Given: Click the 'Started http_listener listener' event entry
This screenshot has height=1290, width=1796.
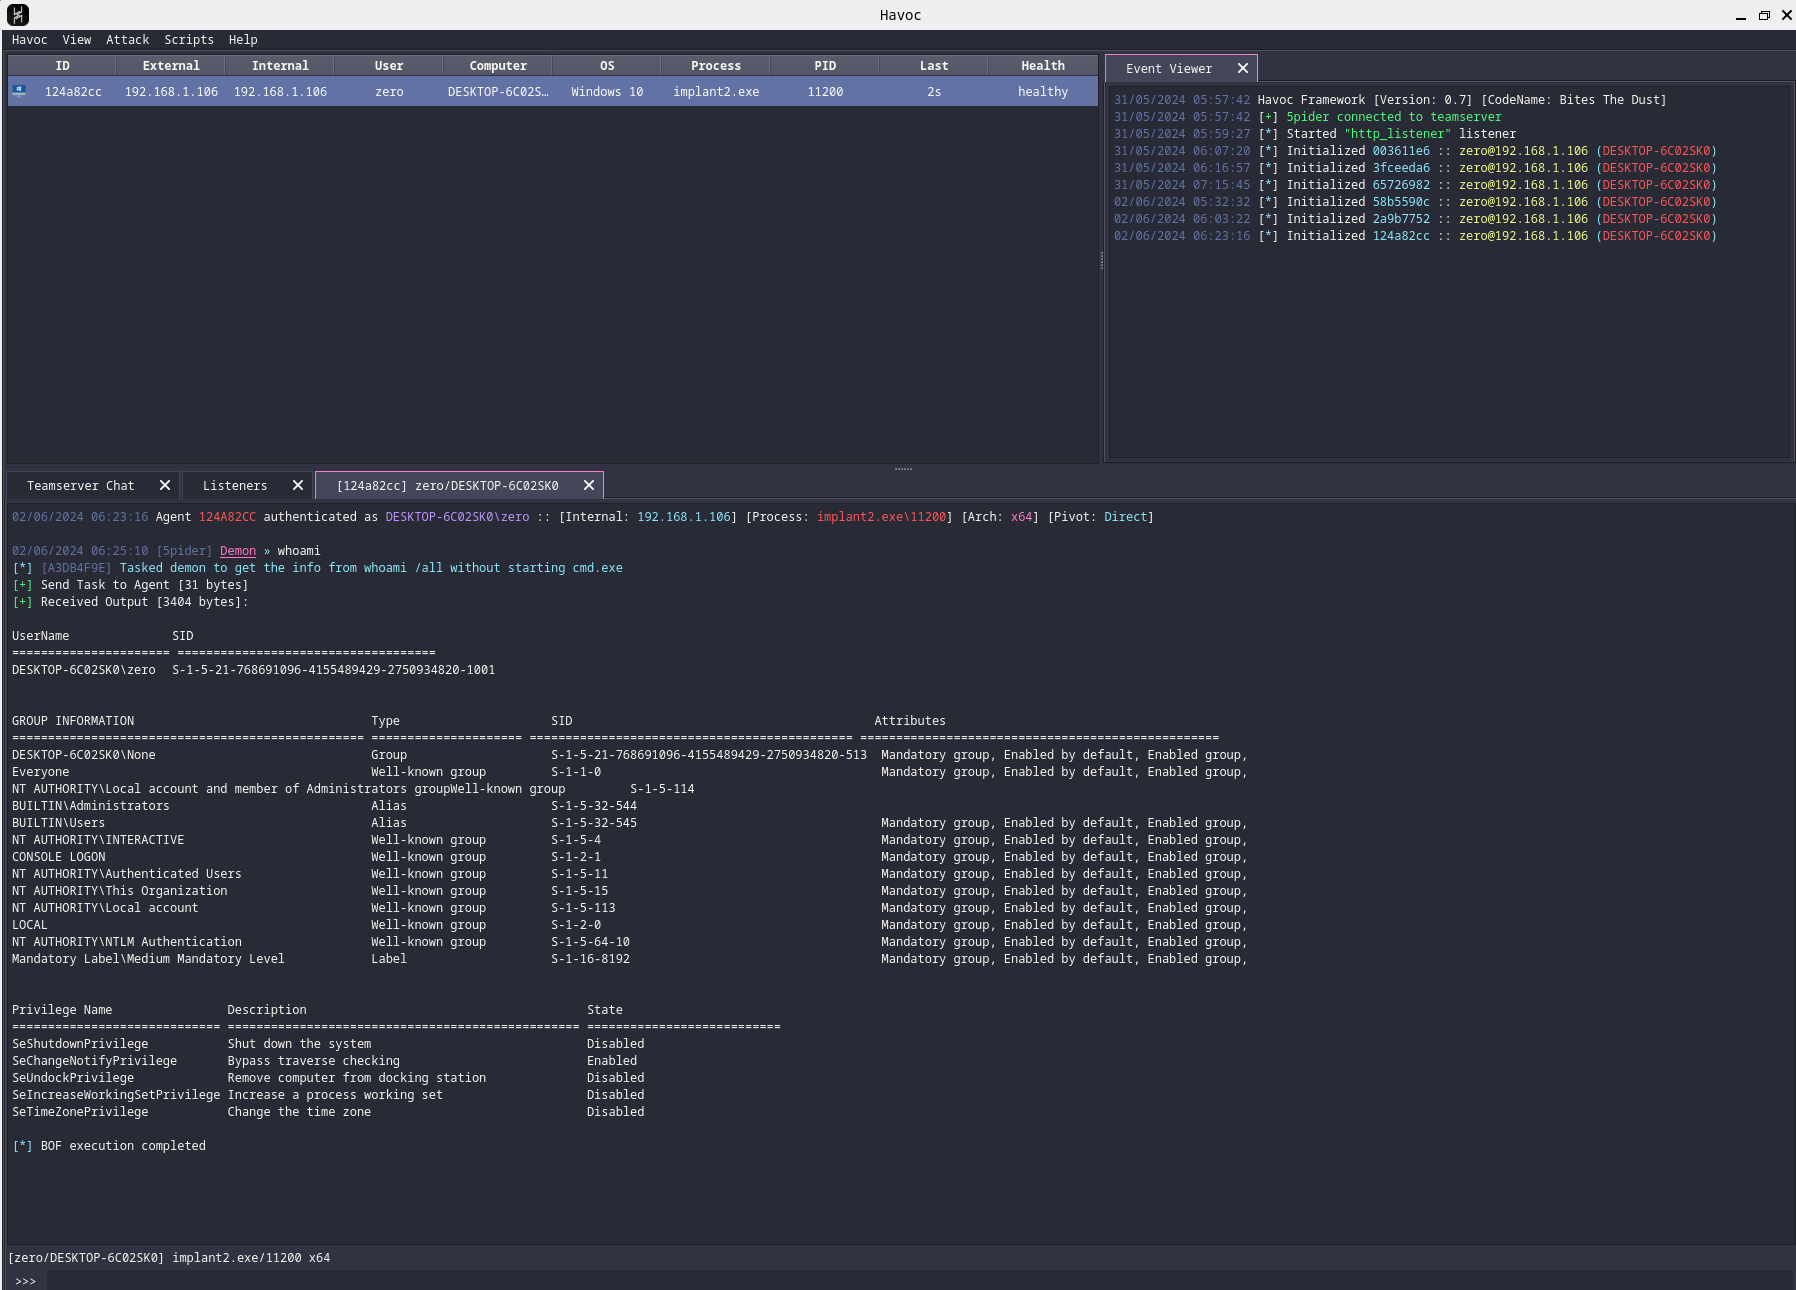Looking at the screenshot, I should (x=1315, y=134).
